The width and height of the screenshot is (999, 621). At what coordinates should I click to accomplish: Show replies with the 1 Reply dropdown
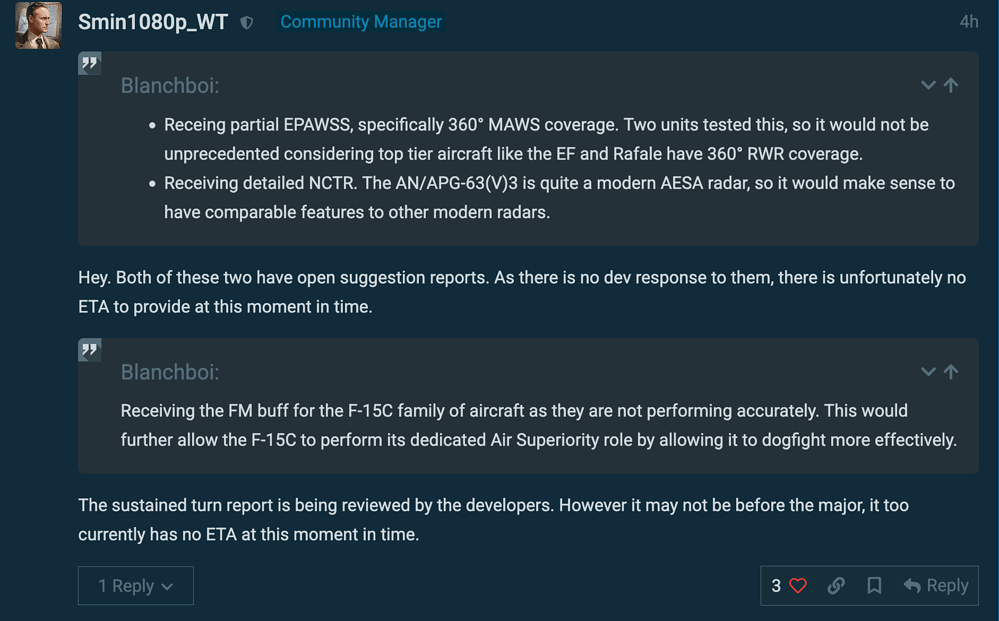136,586
